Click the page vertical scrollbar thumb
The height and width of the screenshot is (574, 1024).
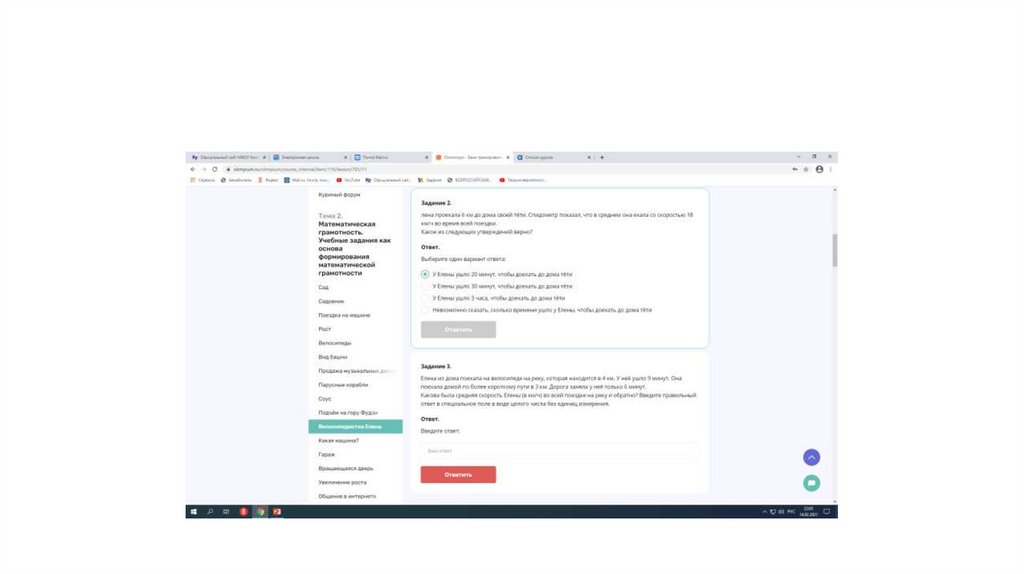tap(834, 250)
